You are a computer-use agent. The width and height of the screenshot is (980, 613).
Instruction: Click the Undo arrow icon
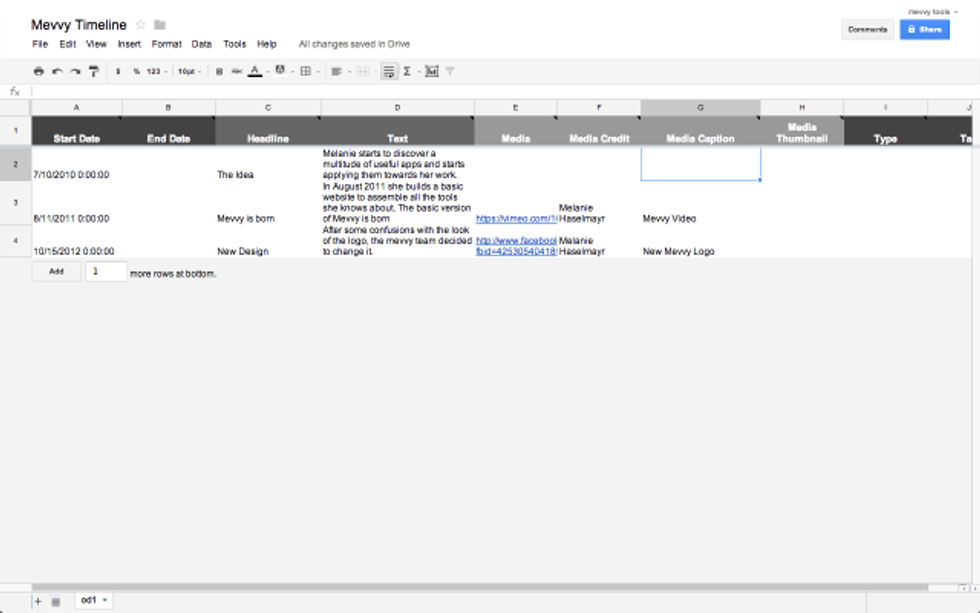pyautogui.click(x=57, y=72)
